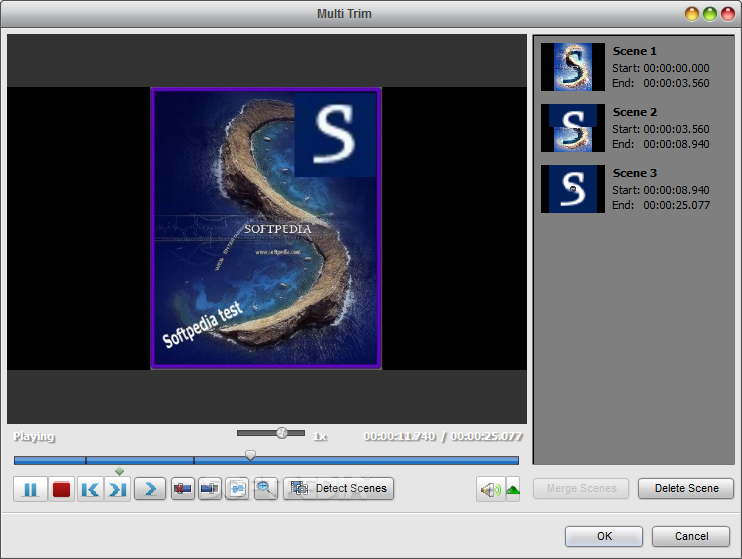Image resolution: width=742 pixels, height=559 pixels.
Task: Click the second segment of the timeline bar
Action: click(x=140, y=460)
